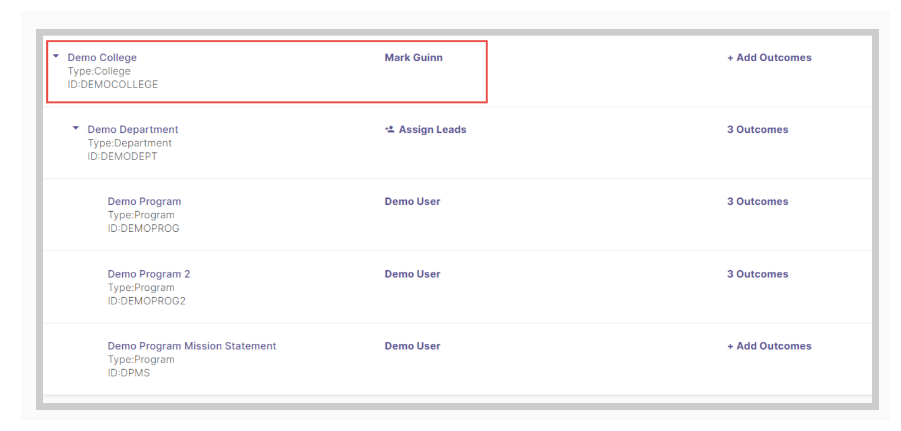Image resolution: width=901 pixels, height=431 pixels.
Task: Select the ID:DEMOPROG text
Action: [144, 228]
